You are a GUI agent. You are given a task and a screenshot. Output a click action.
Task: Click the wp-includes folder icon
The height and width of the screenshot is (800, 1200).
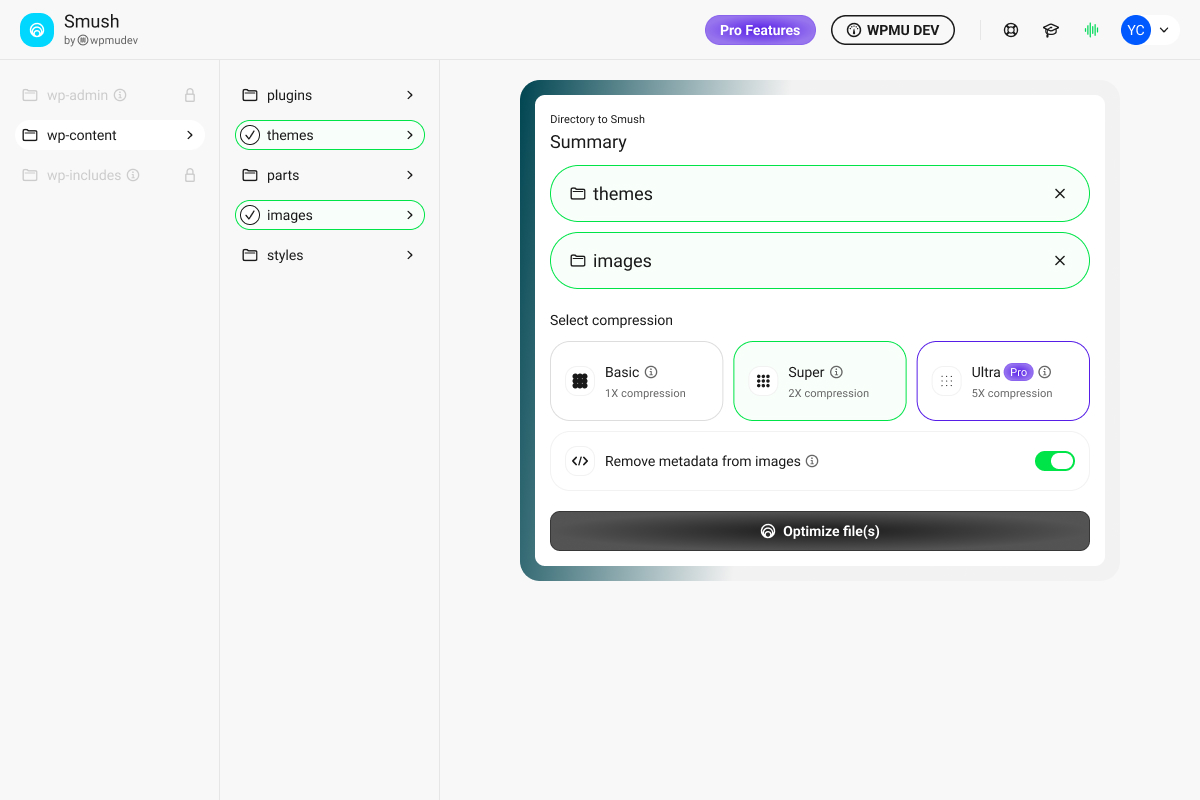tap(30, 175)
